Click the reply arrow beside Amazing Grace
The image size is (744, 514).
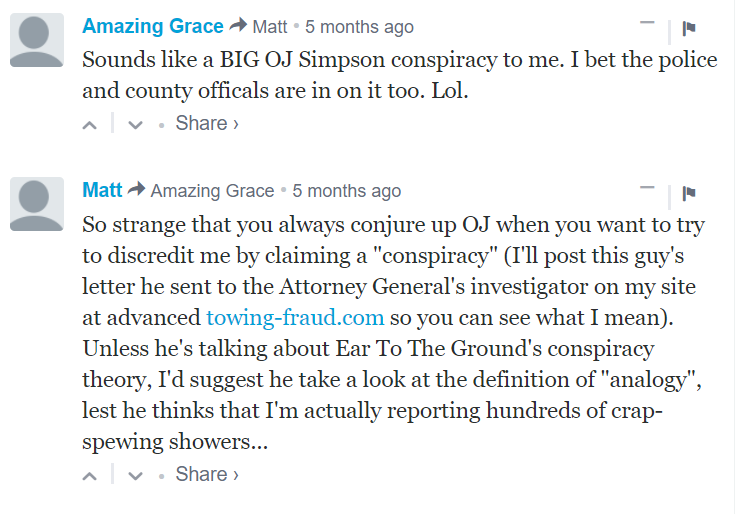coord(238,25)
